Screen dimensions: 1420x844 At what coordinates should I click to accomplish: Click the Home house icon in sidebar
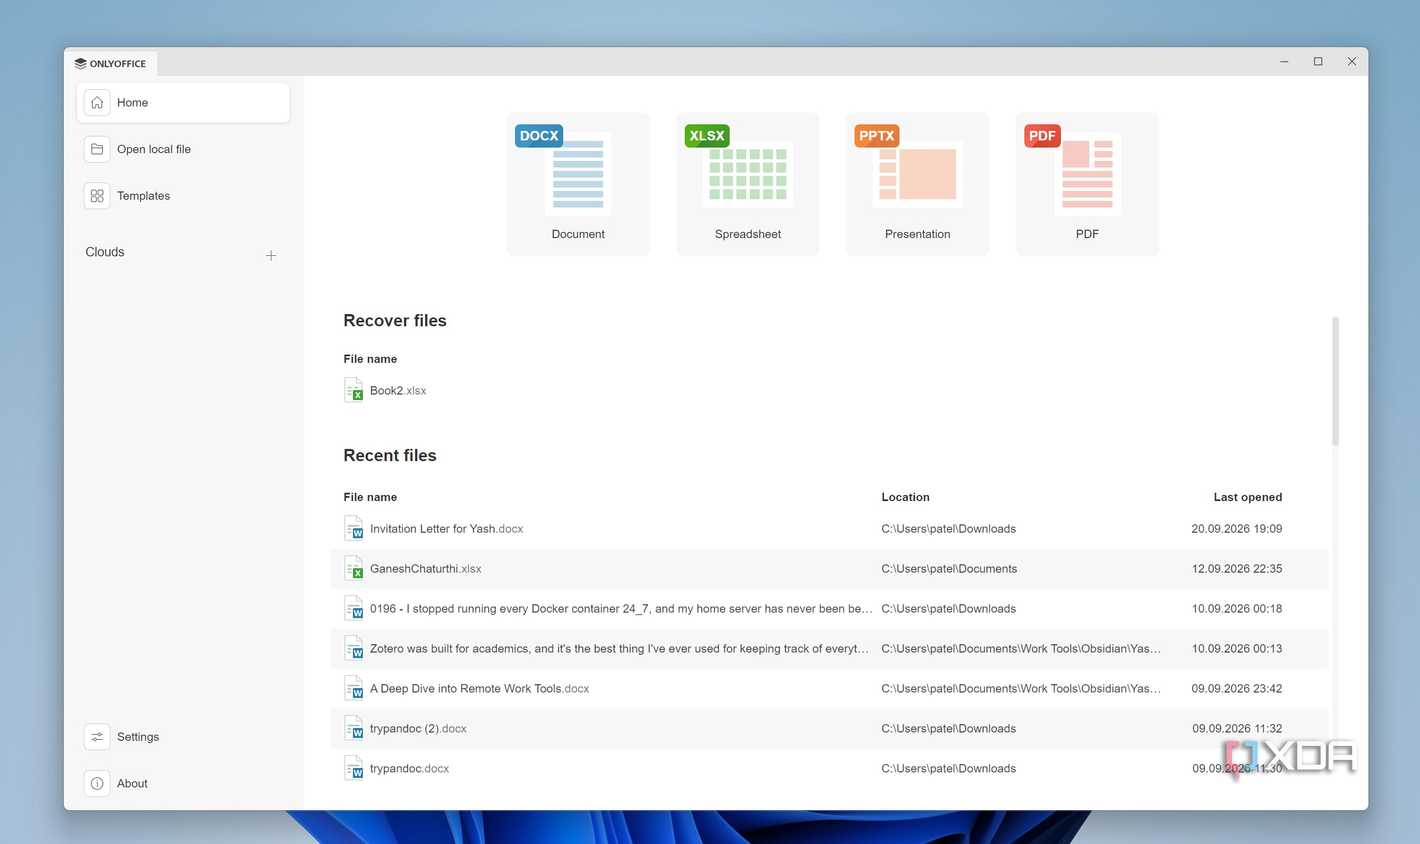pyautogui.click(x=97, y=103)
